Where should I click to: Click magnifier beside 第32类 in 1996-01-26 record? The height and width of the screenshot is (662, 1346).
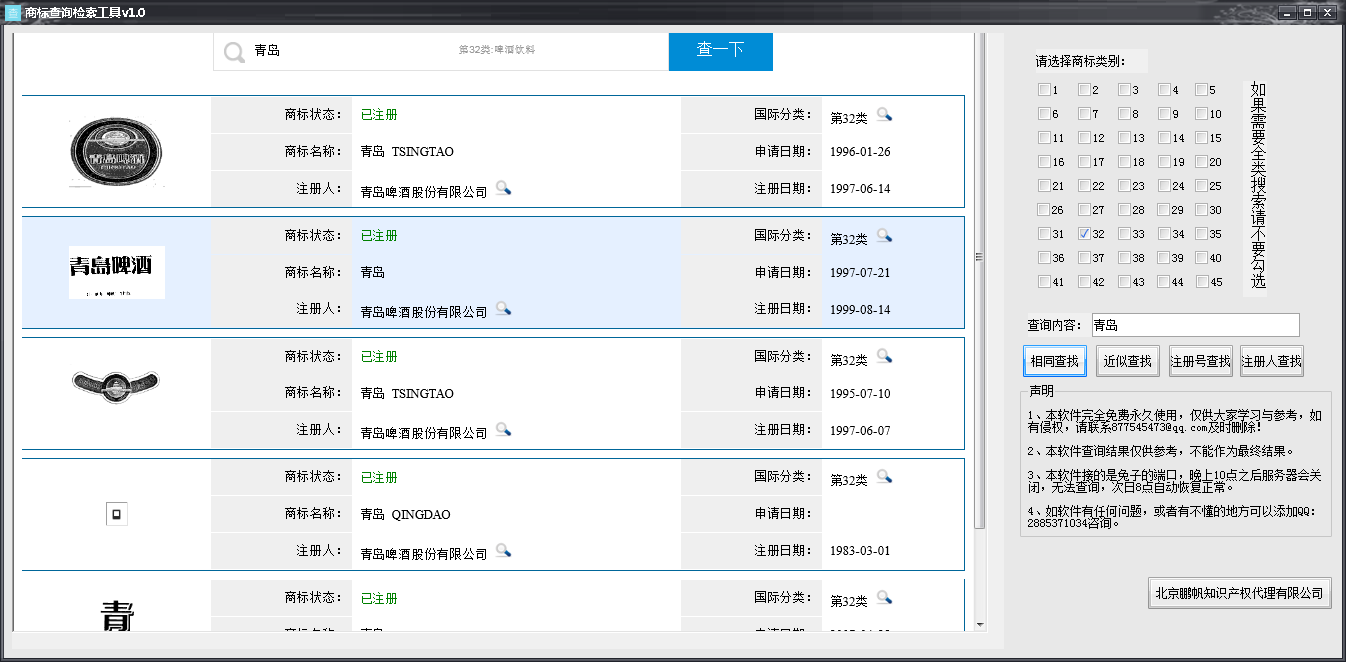point(884,115)
